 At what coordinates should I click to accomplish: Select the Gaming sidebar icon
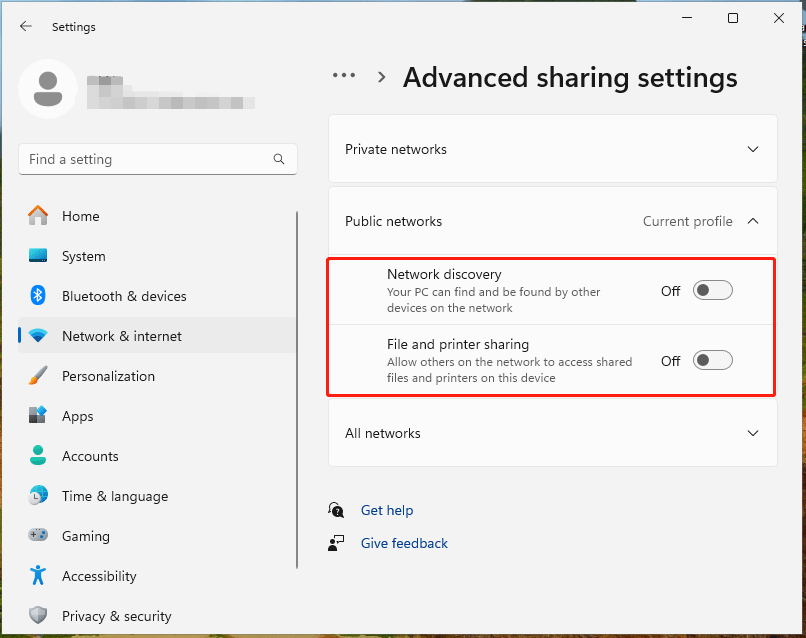(x=40, y=536)
